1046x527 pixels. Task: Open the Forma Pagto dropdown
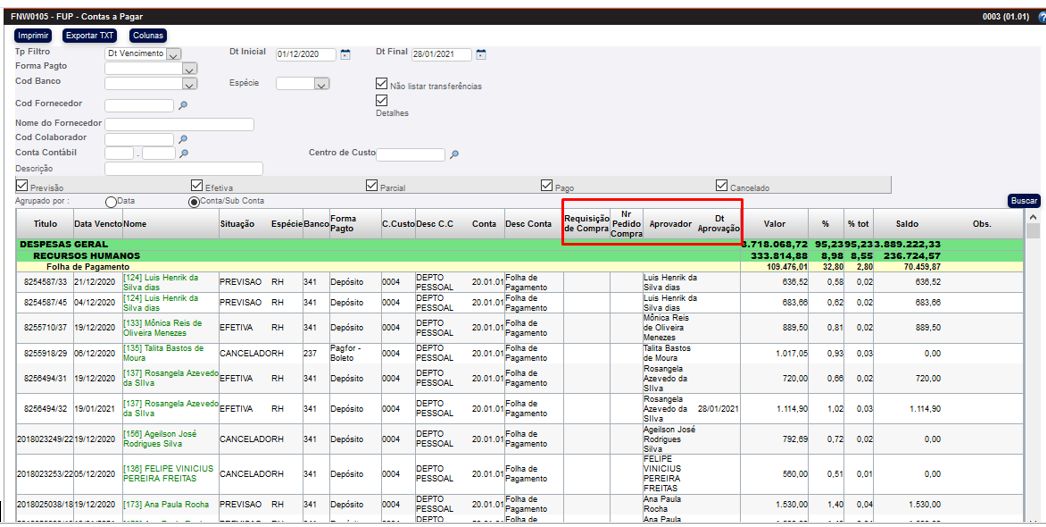(189, 69)
